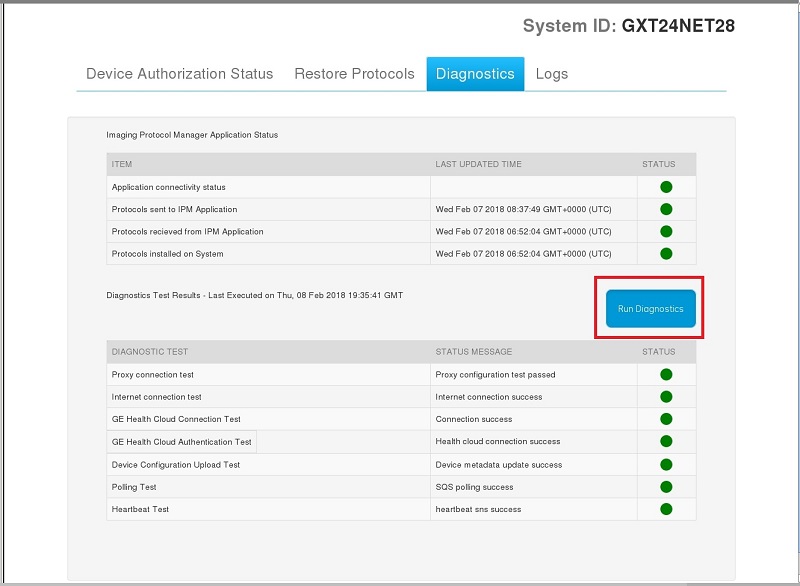Click status indicator for Heartbeat Test

tap(666, 509)
